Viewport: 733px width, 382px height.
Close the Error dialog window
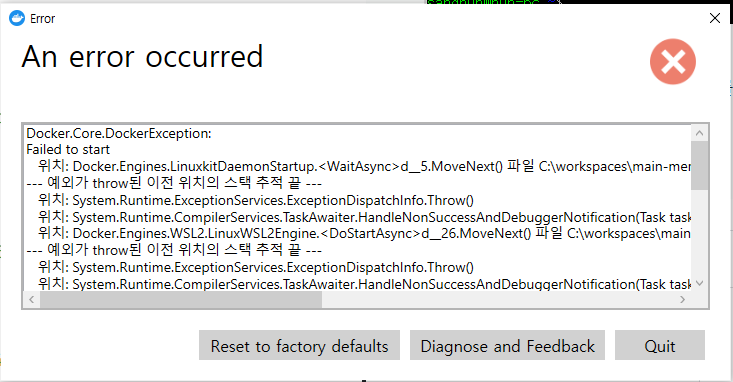[715, 18]
